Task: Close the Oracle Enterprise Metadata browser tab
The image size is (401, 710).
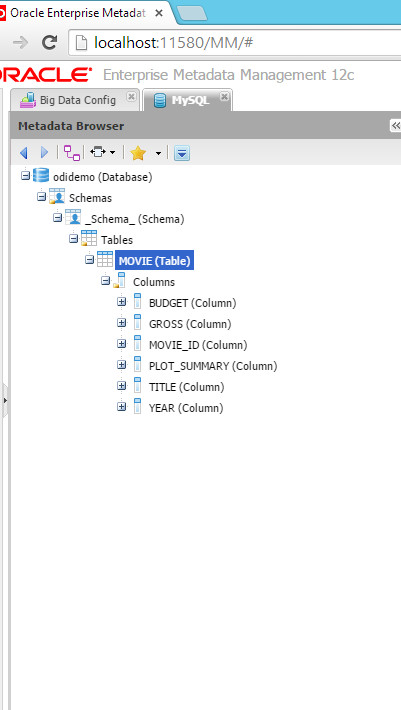Action: tap(158, 13)
